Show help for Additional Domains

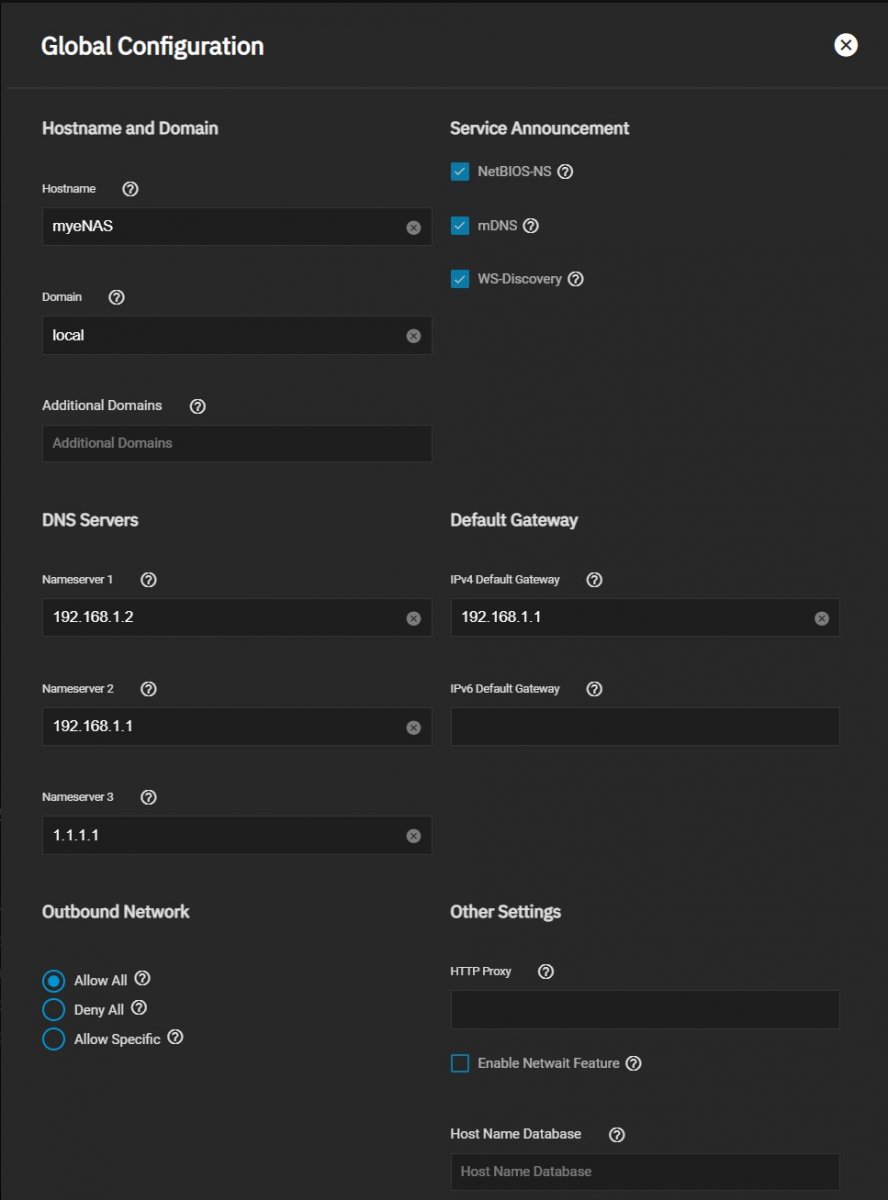[197, 406]
